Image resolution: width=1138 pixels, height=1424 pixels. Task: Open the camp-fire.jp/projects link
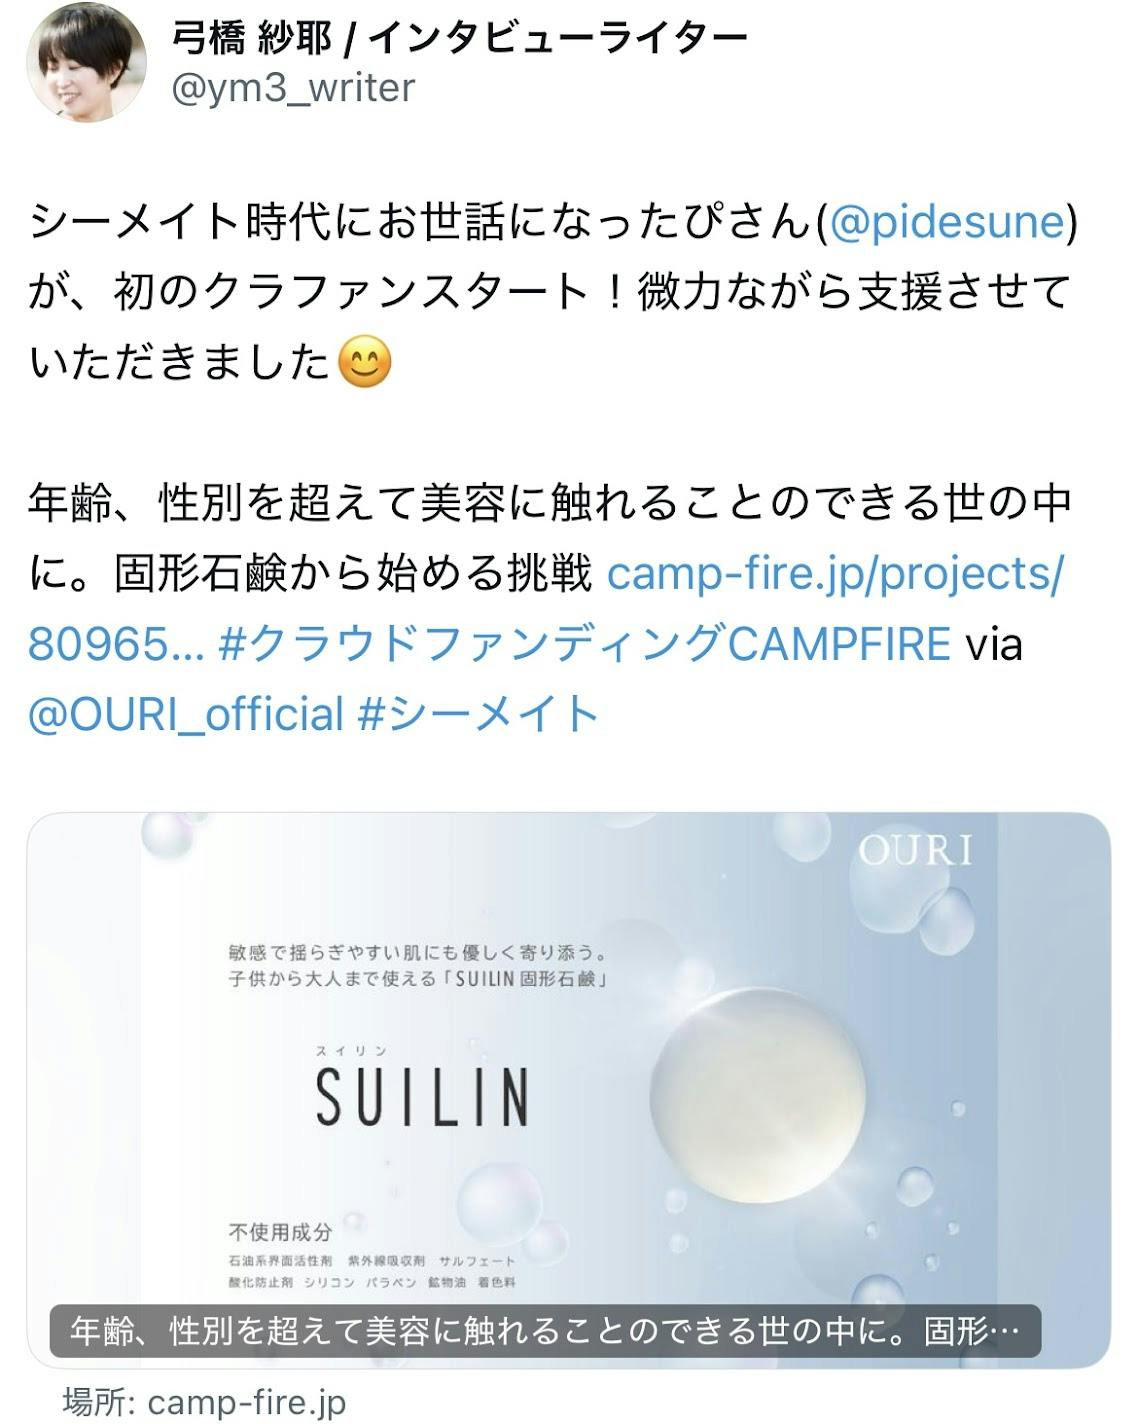(835, 574)
